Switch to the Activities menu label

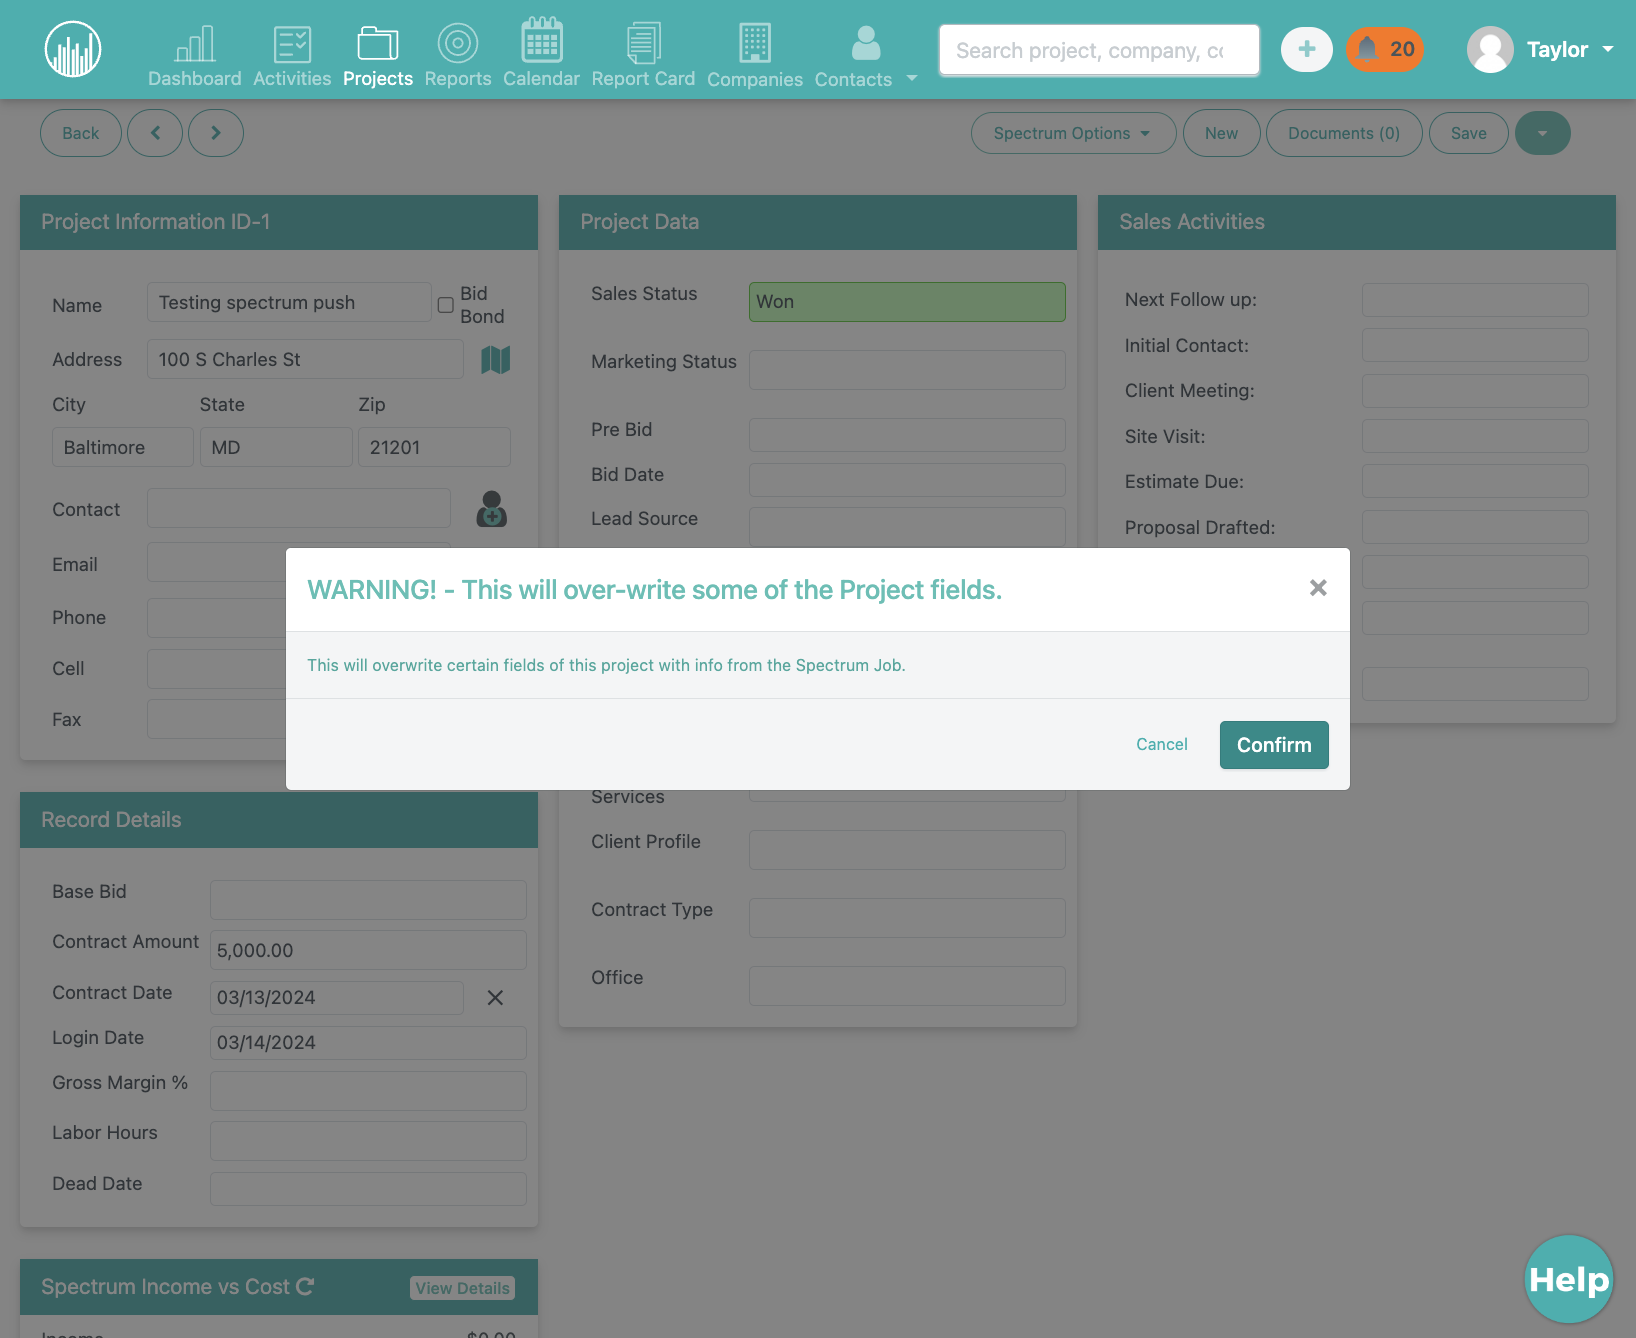click(x=292, y=78)
